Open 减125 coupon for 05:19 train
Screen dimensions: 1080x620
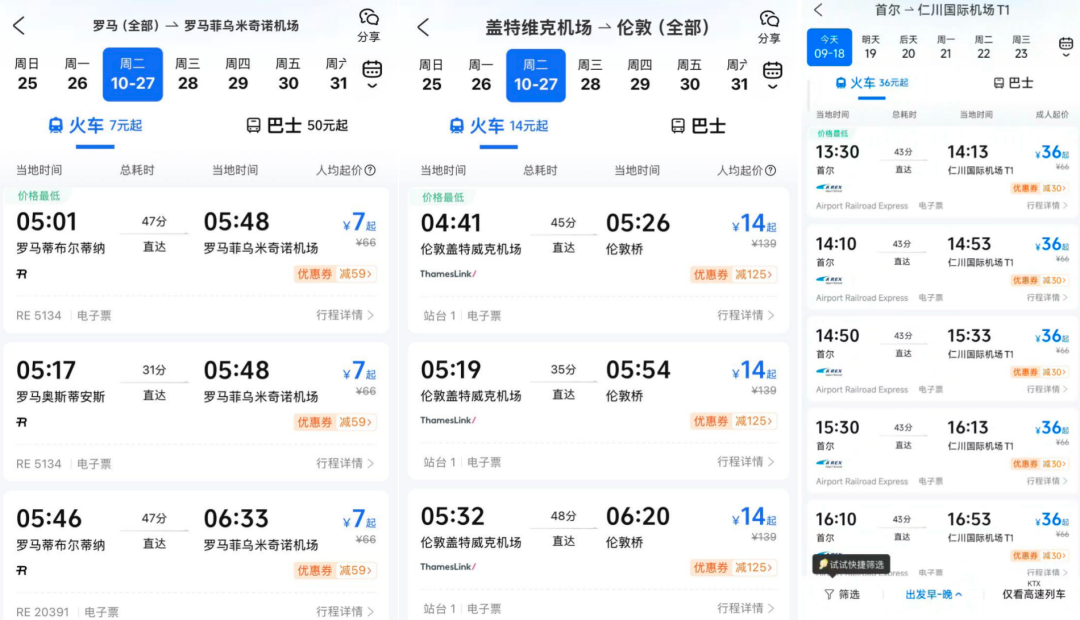[x=734, y=421]
